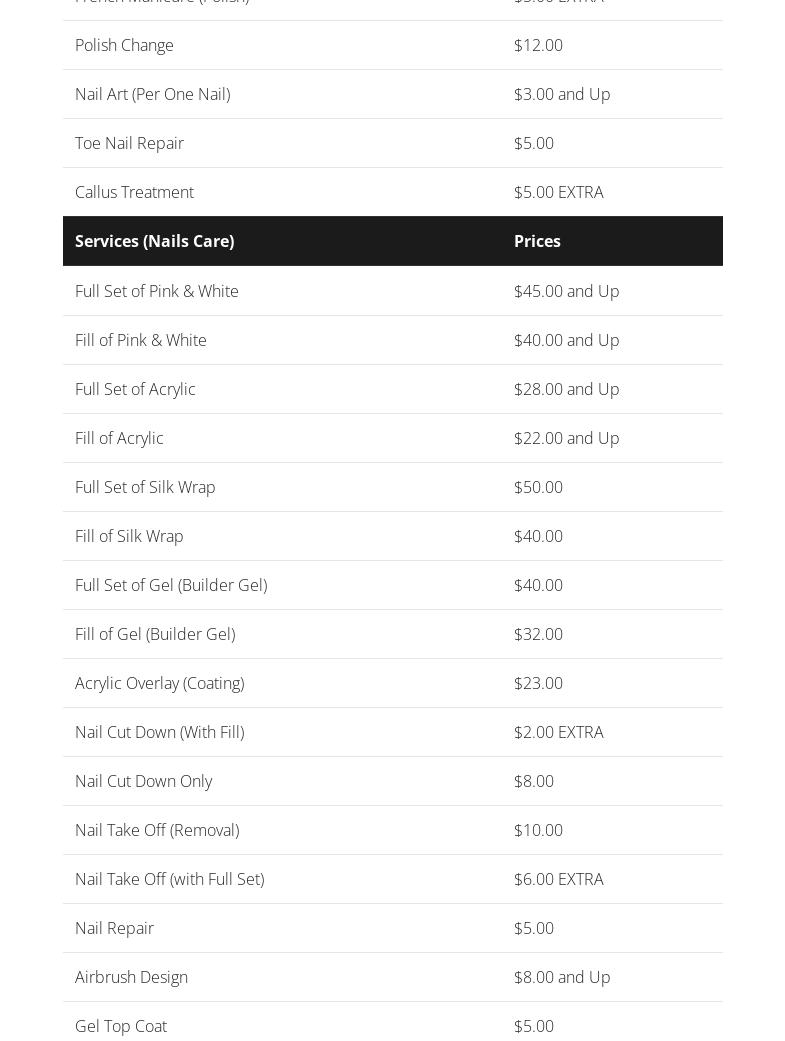Click the Nail Cut Down Only row

tap(143, 781)
